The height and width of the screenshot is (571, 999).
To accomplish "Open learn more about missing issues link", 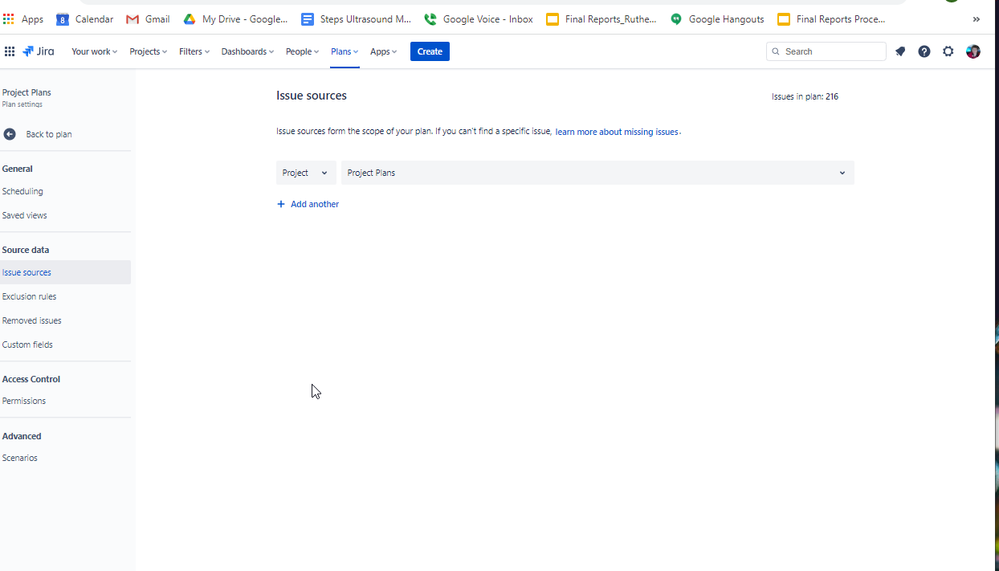I will 617,132.
